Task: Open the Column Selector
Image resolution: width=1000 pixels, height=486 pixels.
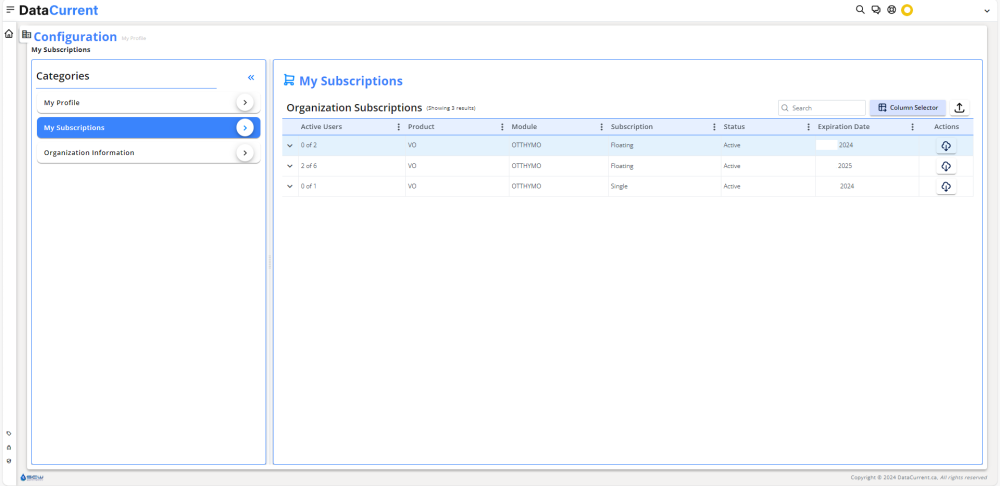Action: click(908, 108)
